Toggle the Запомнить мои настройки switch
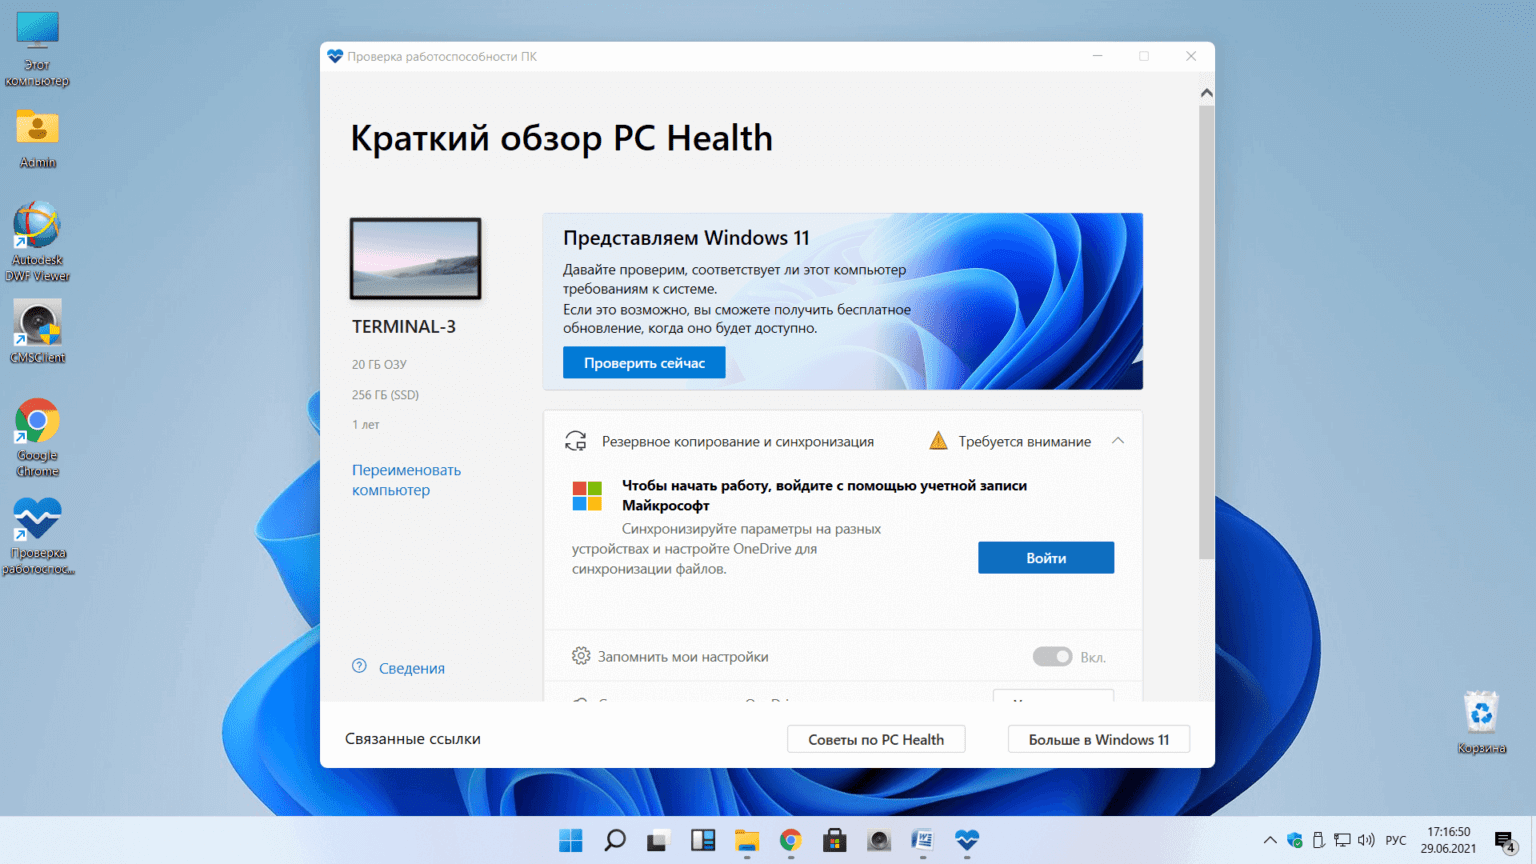 (x=1052, y=657)
